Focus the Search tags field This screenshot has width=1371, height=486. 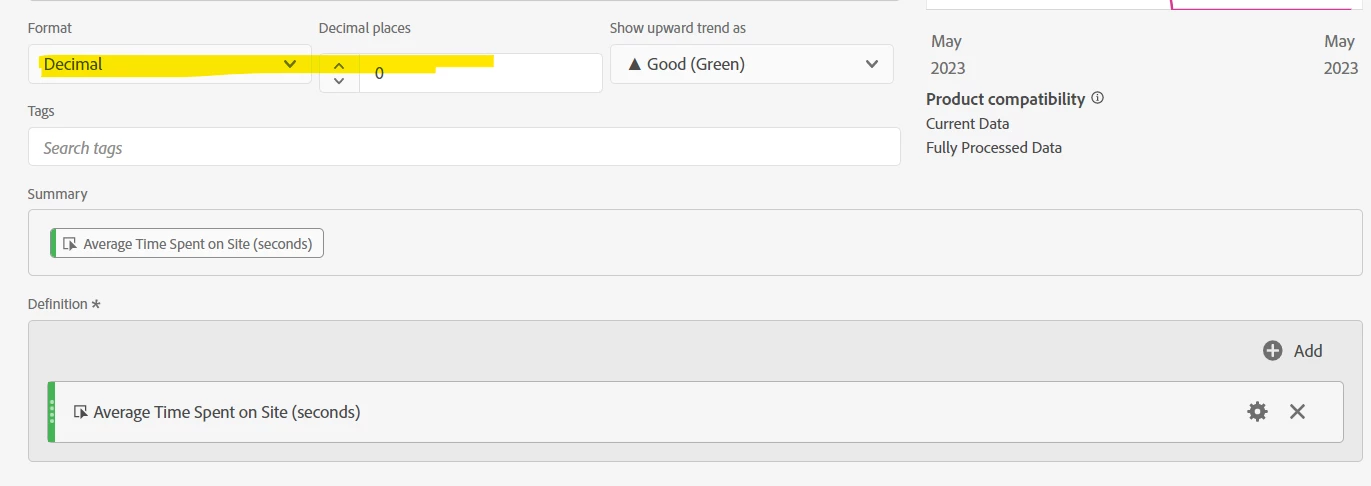point(464,148)
